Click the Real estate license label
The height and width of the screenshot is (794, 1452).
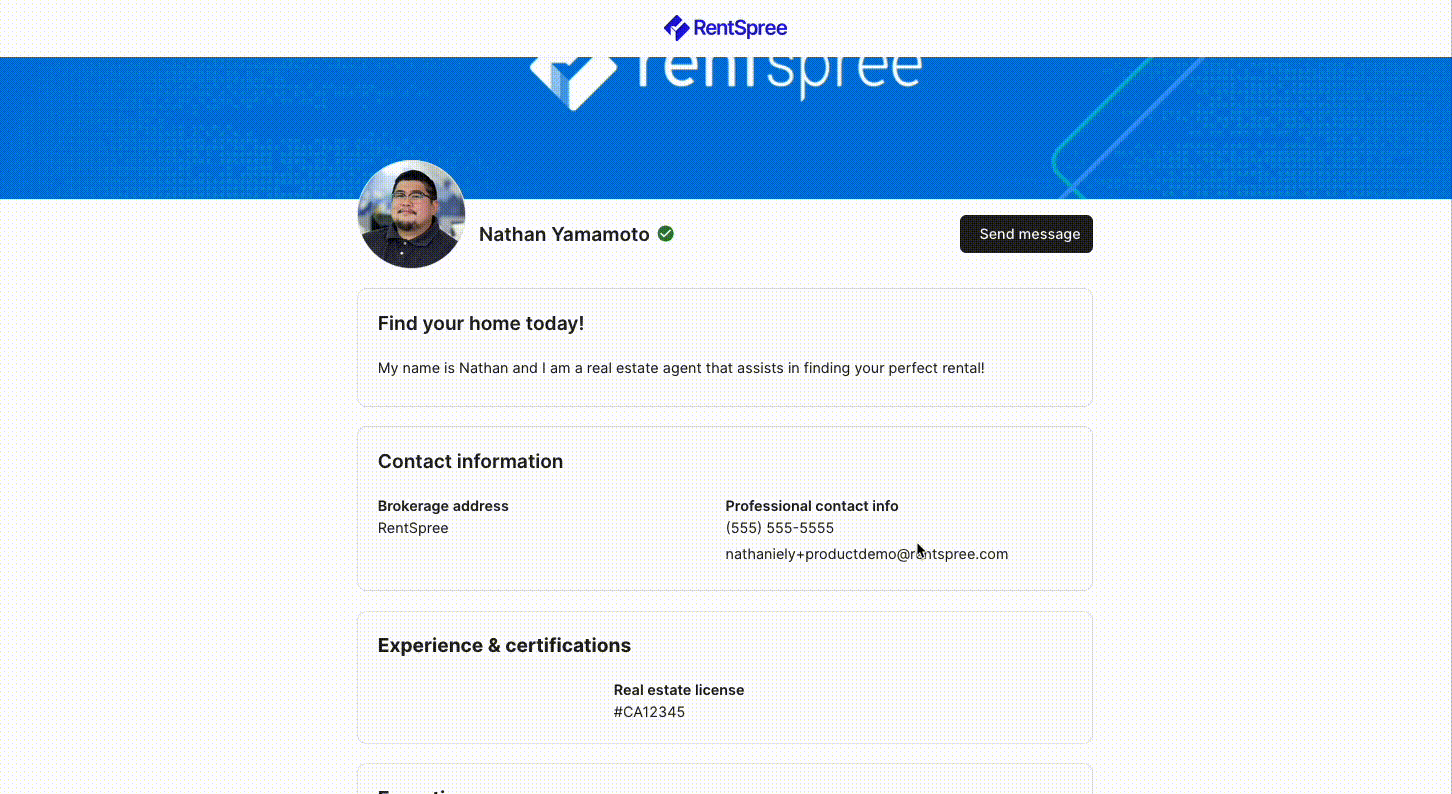[x=679, y=690]
